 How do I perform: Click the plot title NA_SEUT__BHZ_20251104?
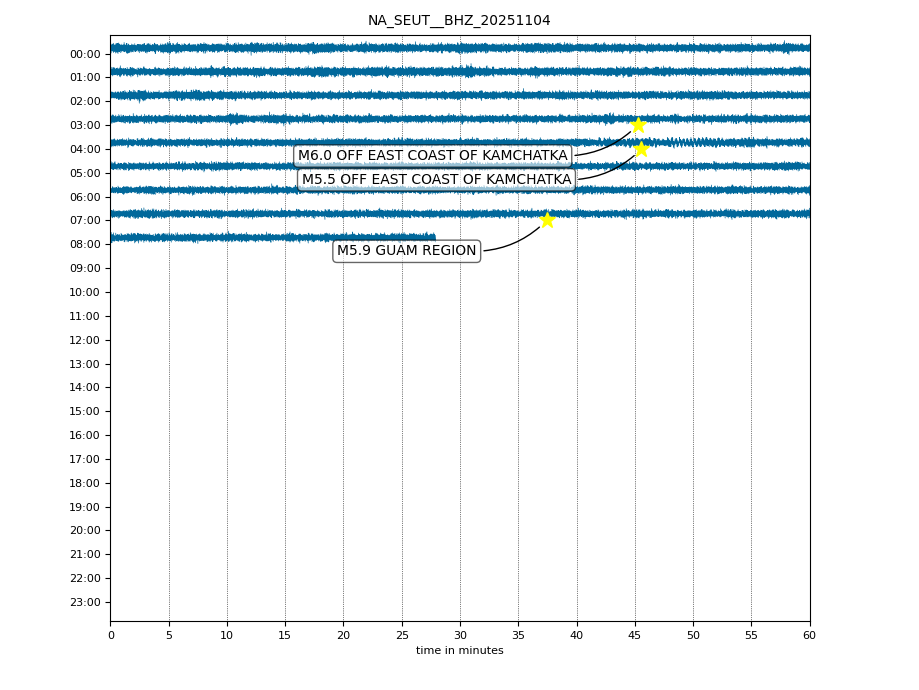(459, 21)
